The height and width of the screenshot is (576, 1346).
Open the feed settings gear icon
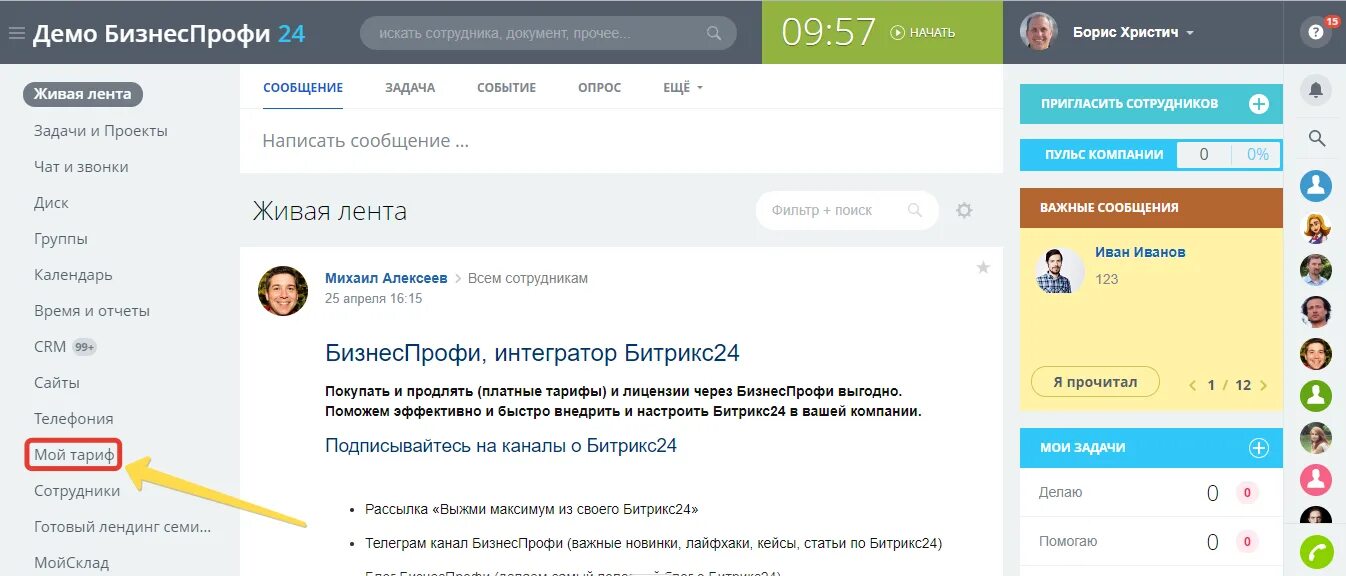tap(964, 211)
